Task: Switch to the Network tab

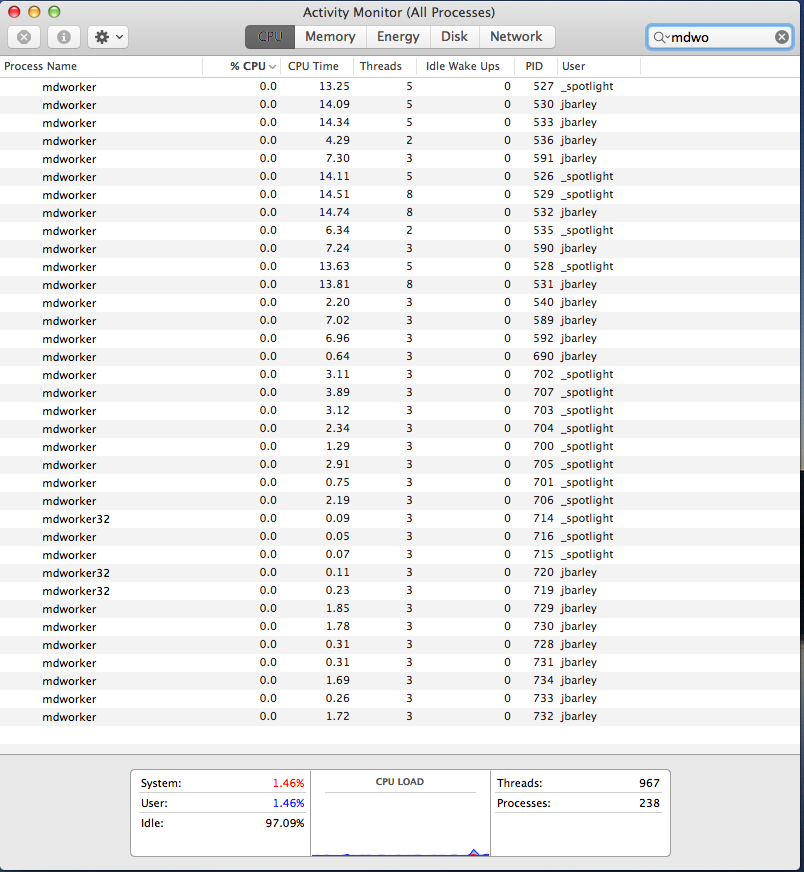Action: pyautogui.click(x=516, y=37)
